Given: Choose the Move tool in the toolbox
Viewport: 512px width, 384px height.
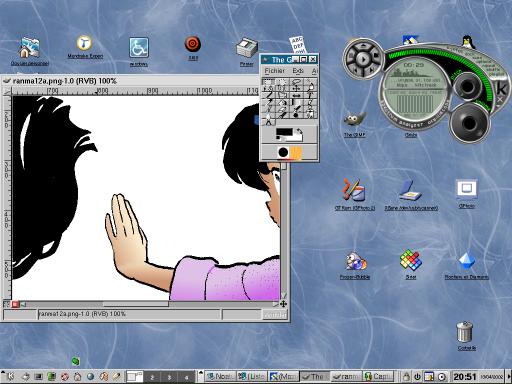Looking at the screenshot, I should 296,89.
